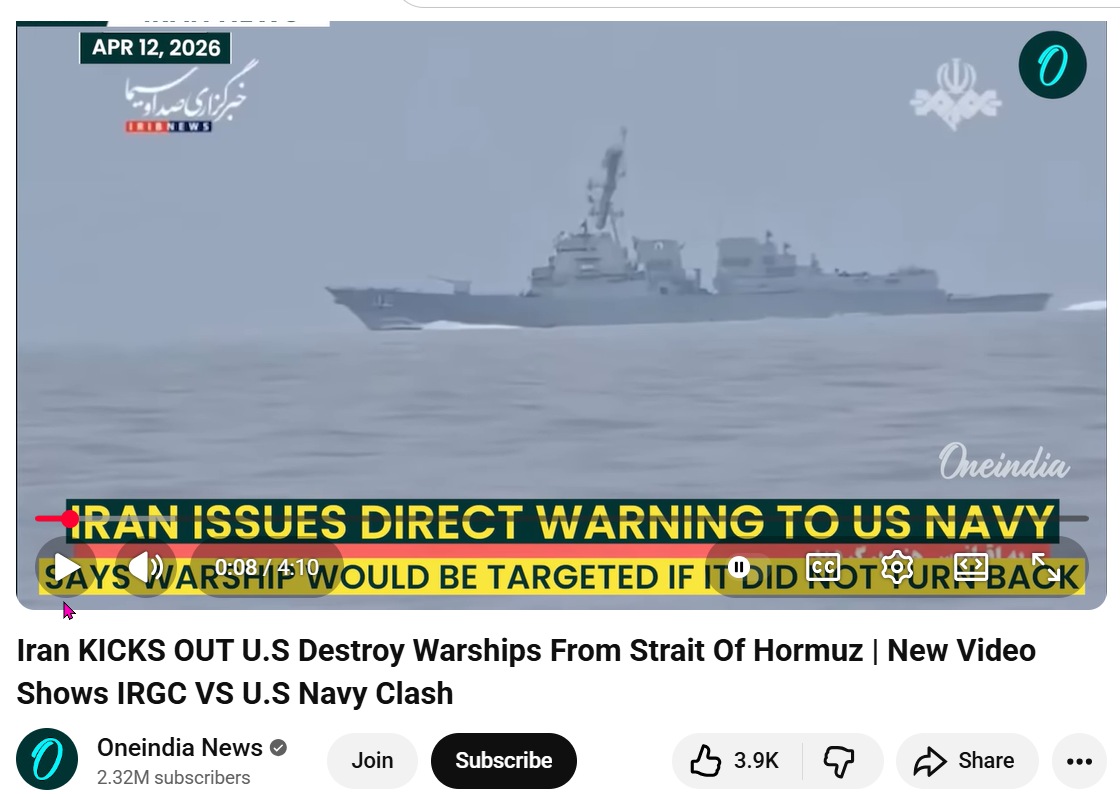Open the more actions three-dot menu
The image size is (1120, 794).
pyautogui.click(x=1079, y=761)
